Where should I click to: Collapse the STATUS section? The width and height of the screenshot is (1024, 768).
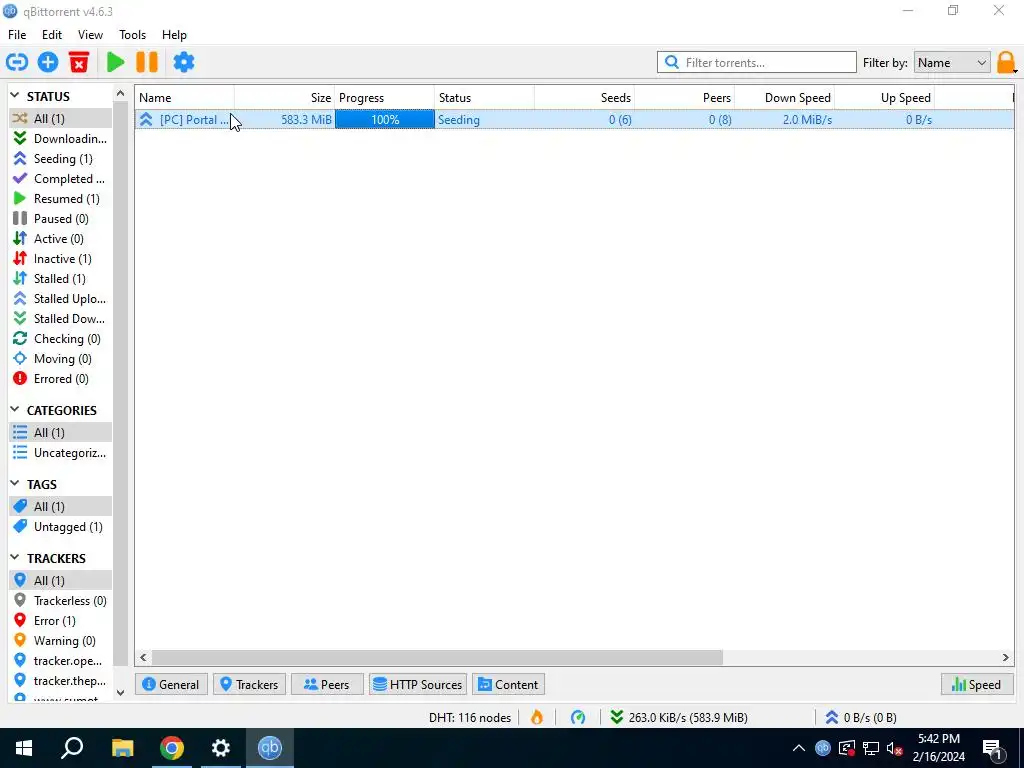pyautogui.click(x=15, y=96)
